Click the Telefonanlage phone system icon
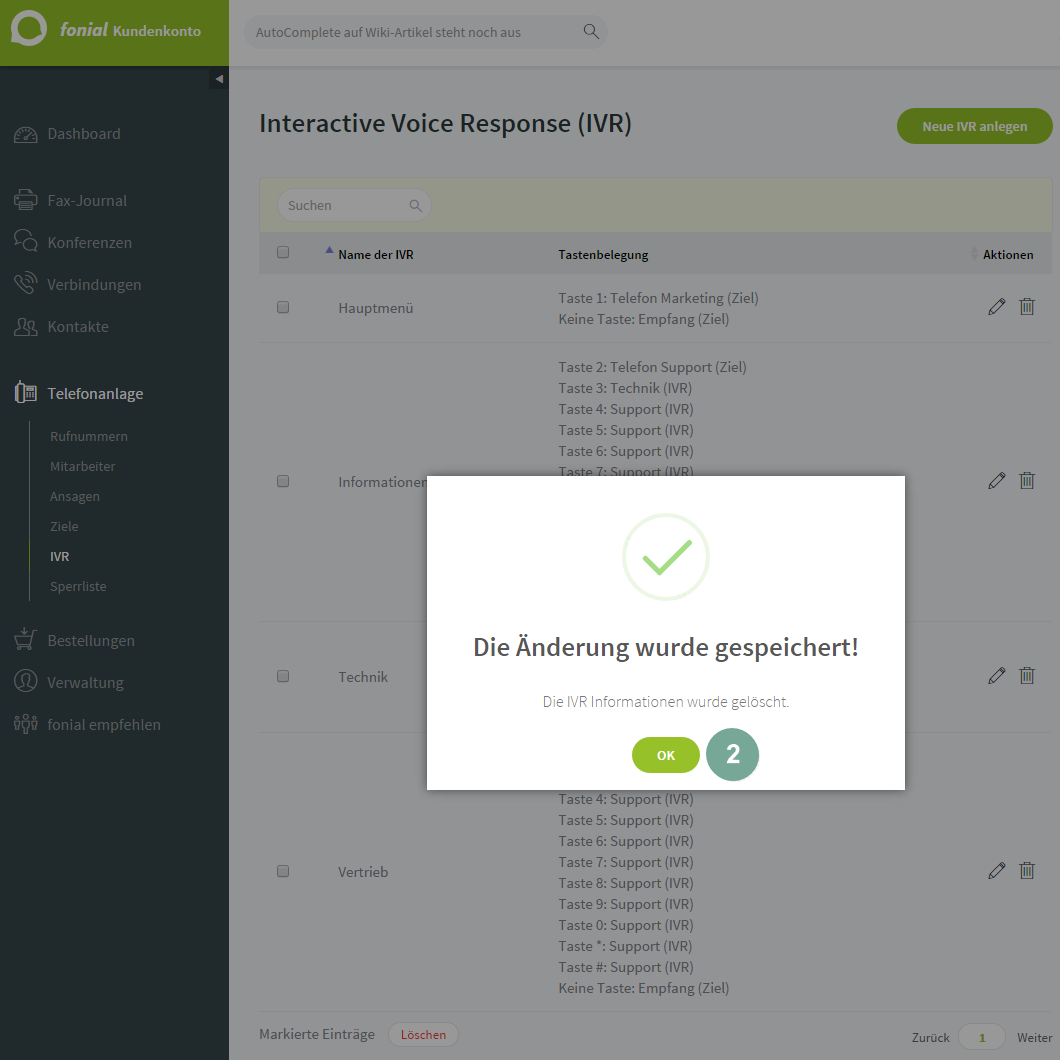 click(x=26, y=392)
